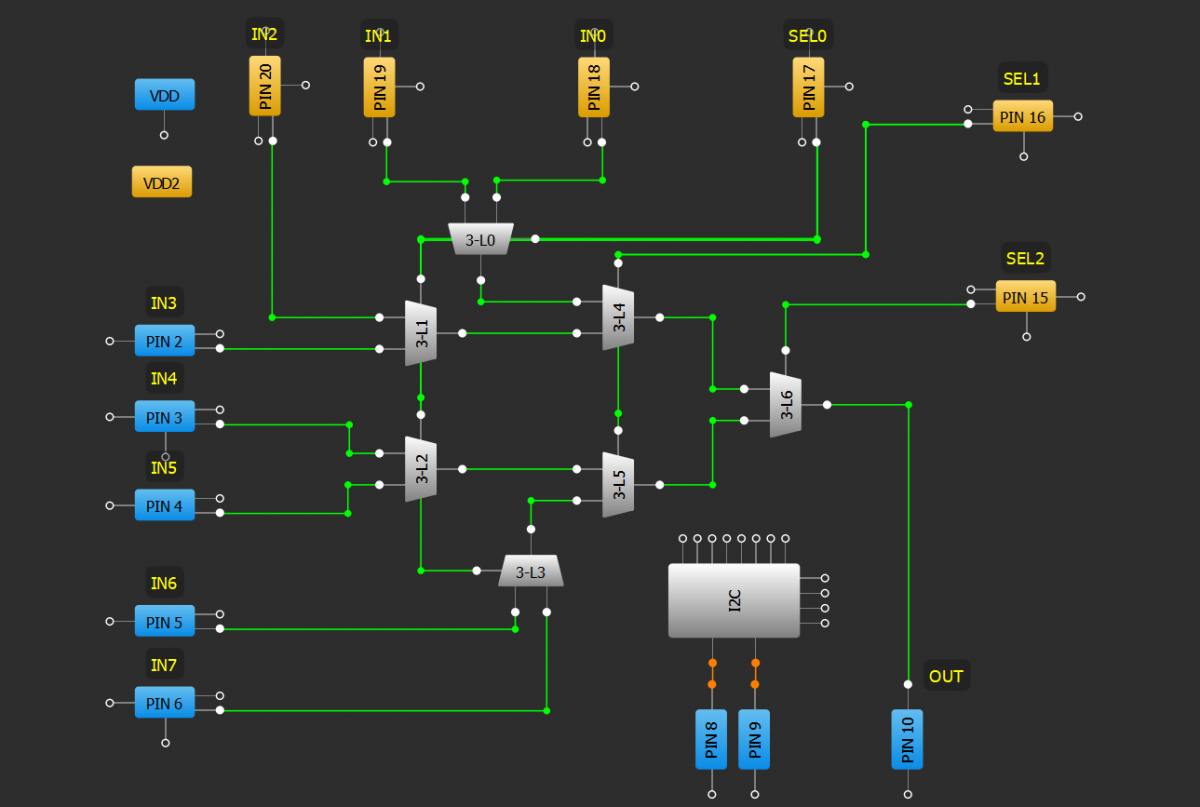The width and height of the screenshot is (1200, 807).
Task: Click the 3-L3 LUT block
Action: click(x=530, y=572)
